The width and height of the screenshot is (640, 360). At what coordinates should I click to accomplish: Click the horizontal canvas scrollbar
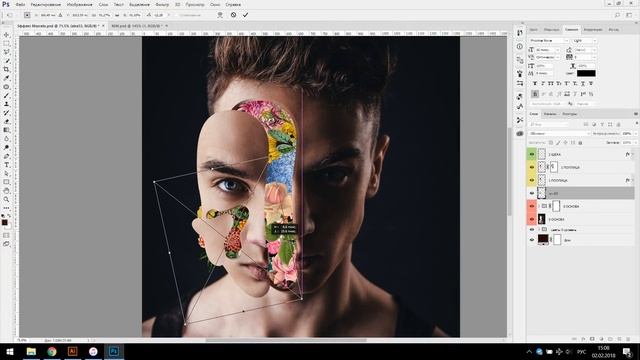pos(286,340)
